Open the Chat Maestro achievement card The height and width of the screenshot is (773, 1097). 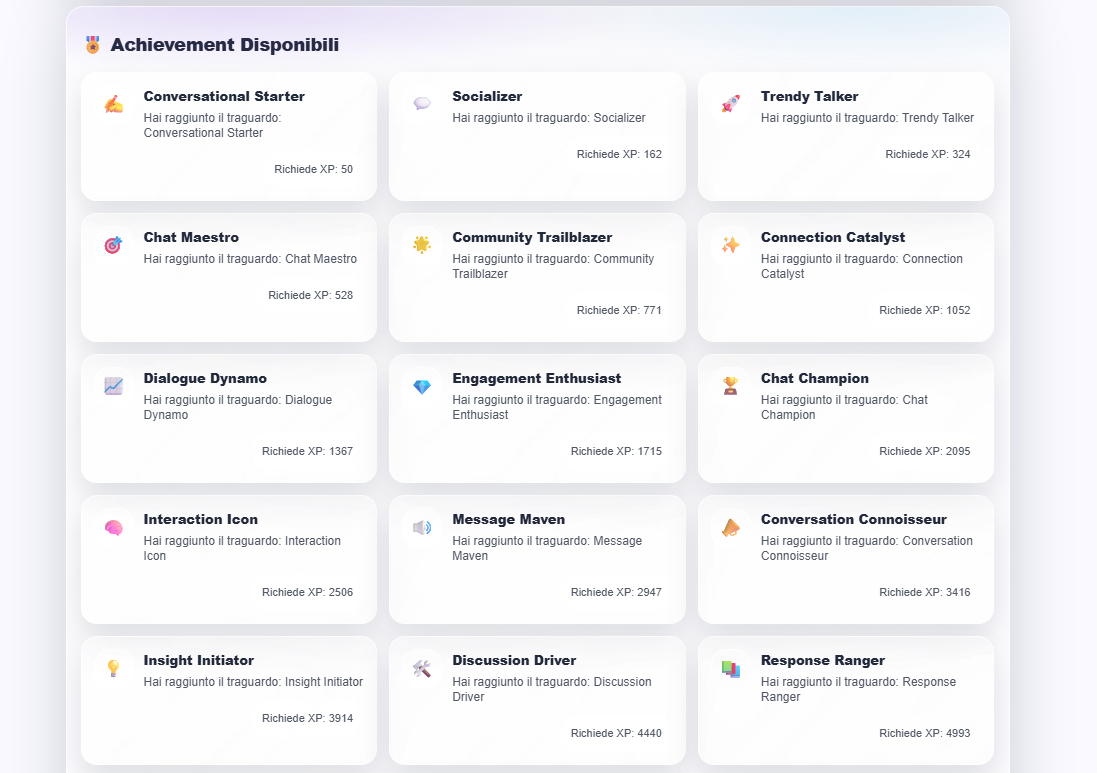click(x=228, y=277)
